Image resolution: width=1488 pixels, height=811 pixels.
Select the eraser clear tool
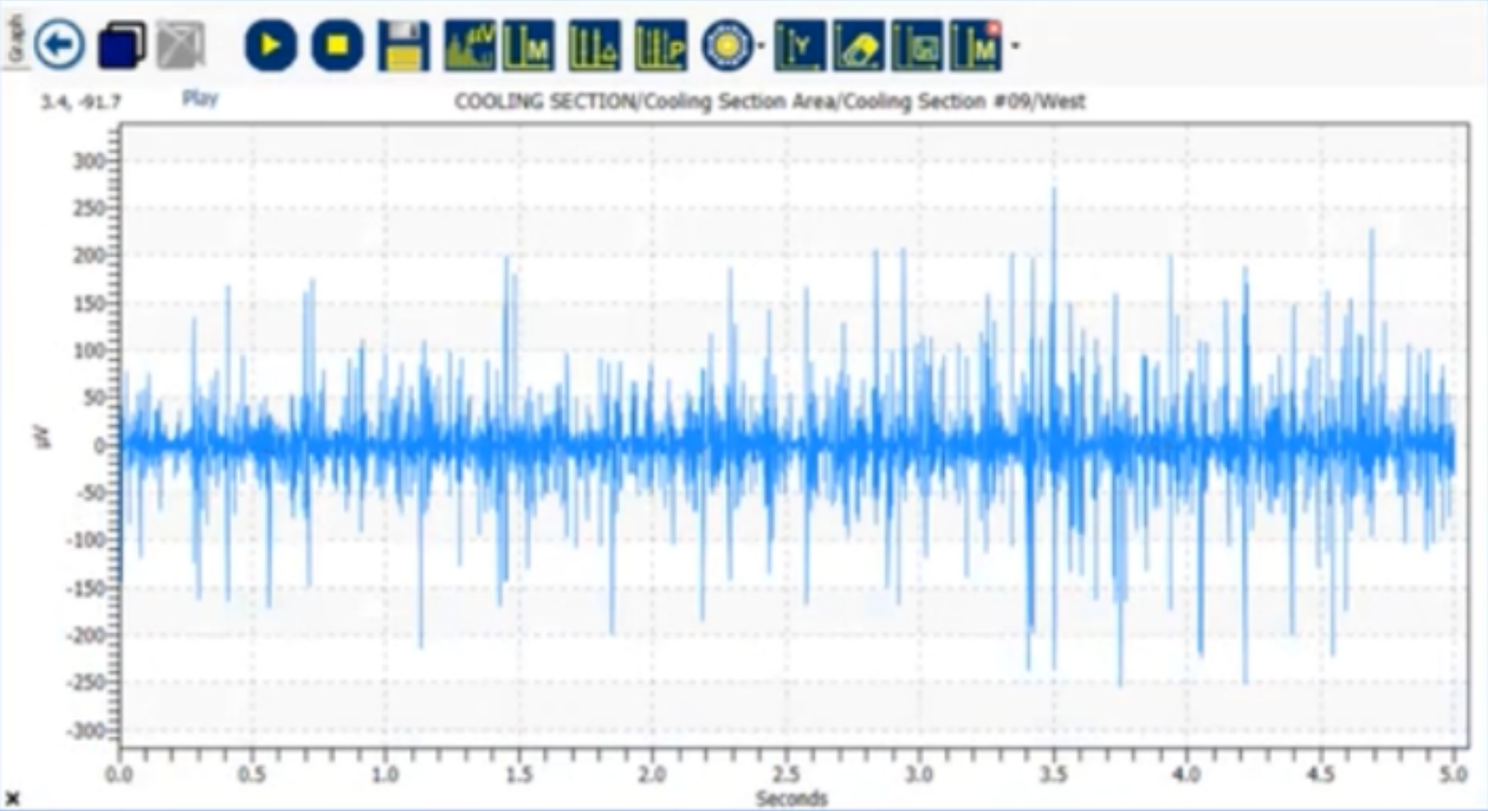click(x=859, y=46)
